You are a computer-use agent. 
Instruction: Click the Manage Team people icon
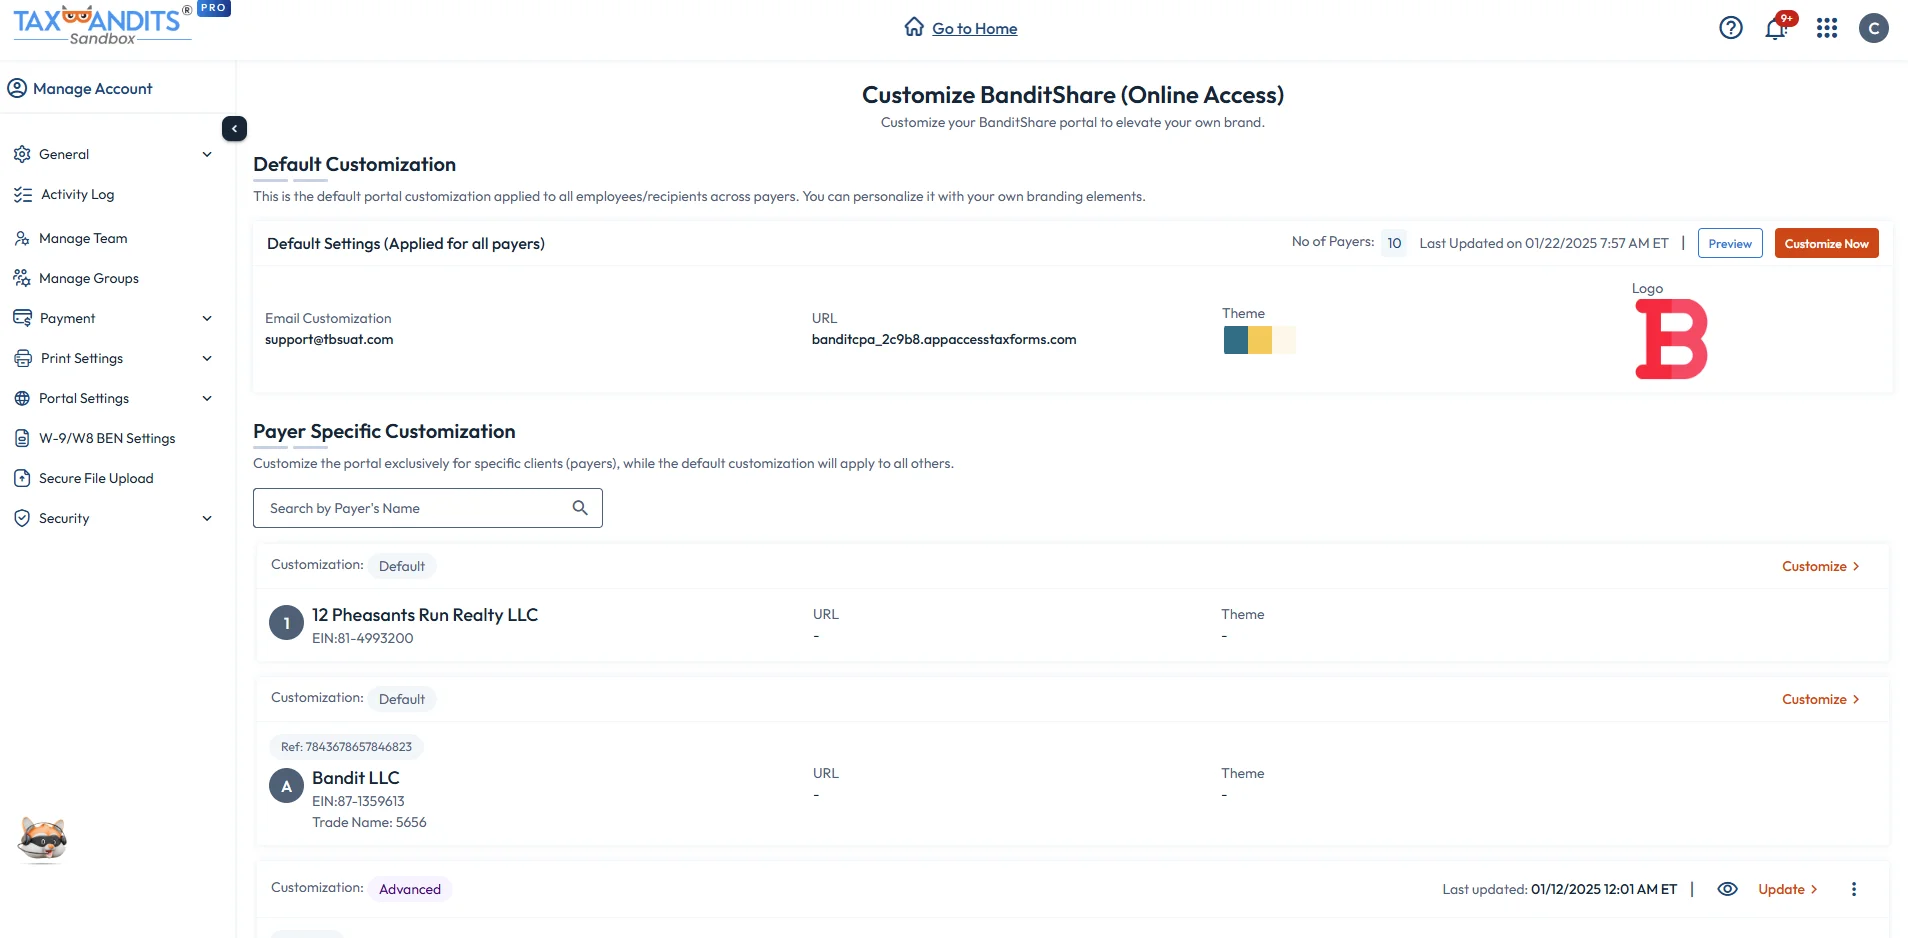(x=22, y=238)
